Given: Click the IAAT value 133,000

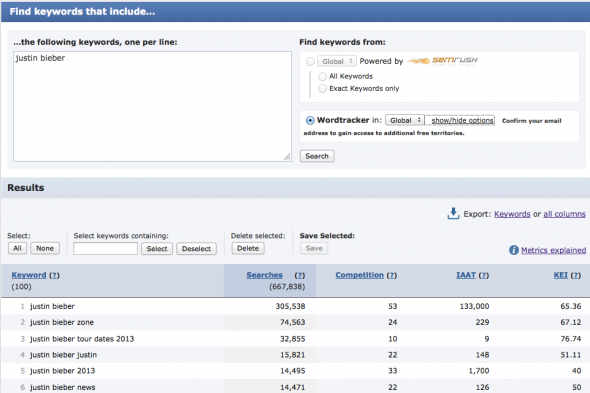Looking at the screenshot, I should 474,306.
